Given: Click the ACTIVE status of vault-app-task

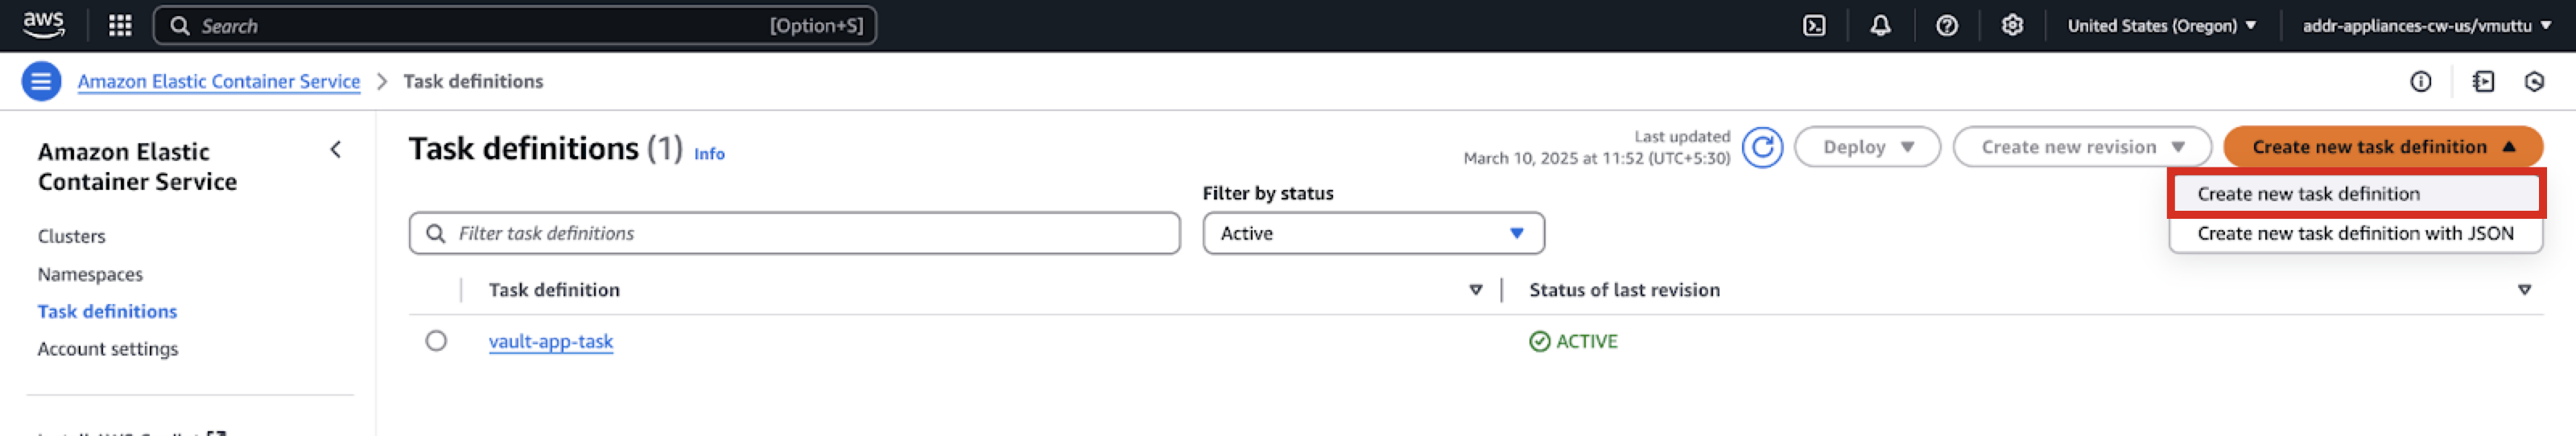Looking at the screenshot, I should click(1573, 341).
